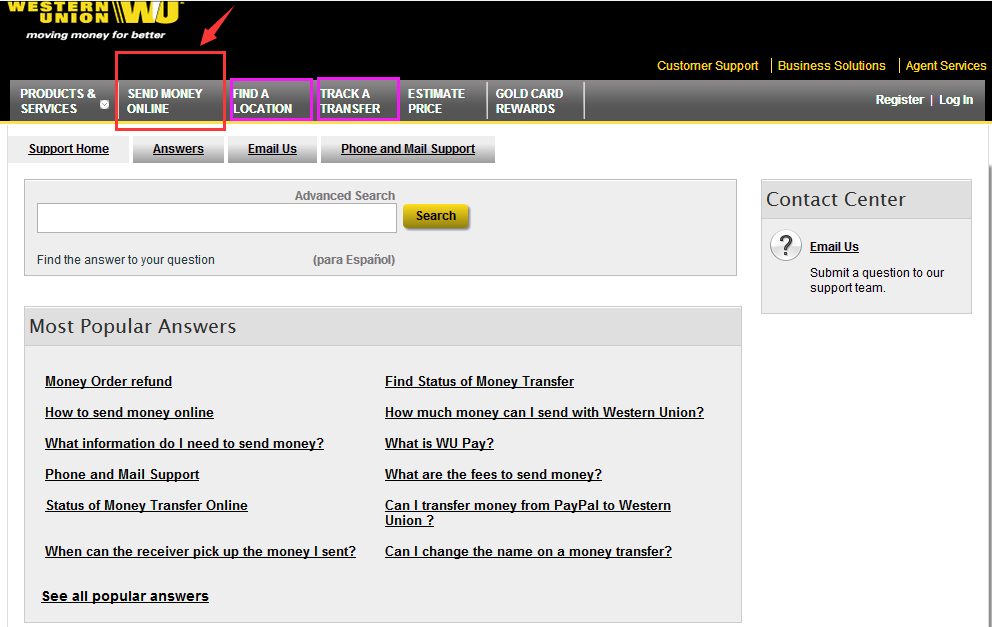Open Find Status of Money Transfer
Screen dimensions: 992x627
[x=479, y=382]
